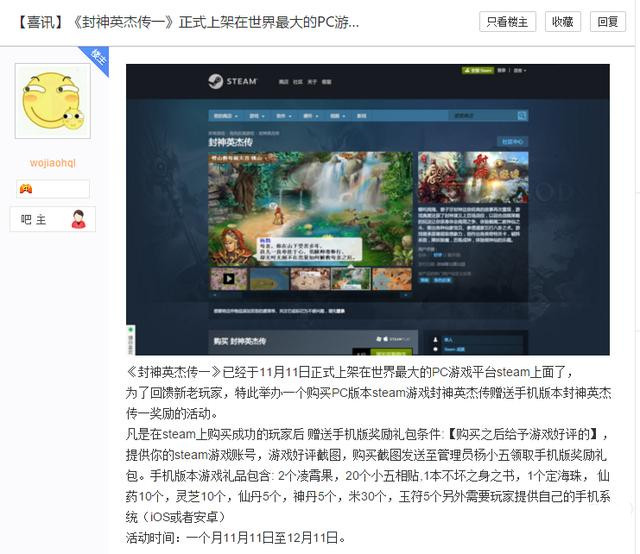Viewport: 640px width, 554px height.
Task: Click the blue 楼主 corner ribbon
Action: click(97, 58)
